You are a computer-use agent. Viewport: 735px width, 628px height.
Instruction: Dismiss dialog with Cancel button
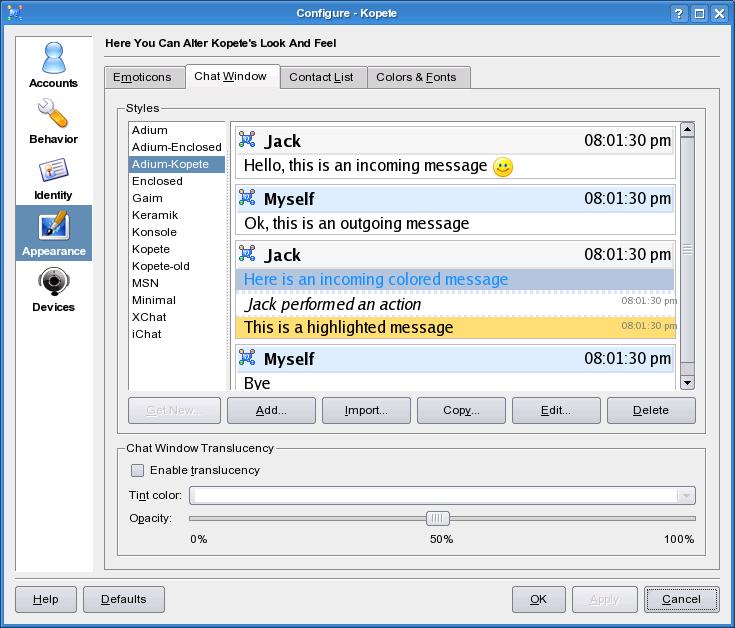pyautogui.click(x=682, y=599)
